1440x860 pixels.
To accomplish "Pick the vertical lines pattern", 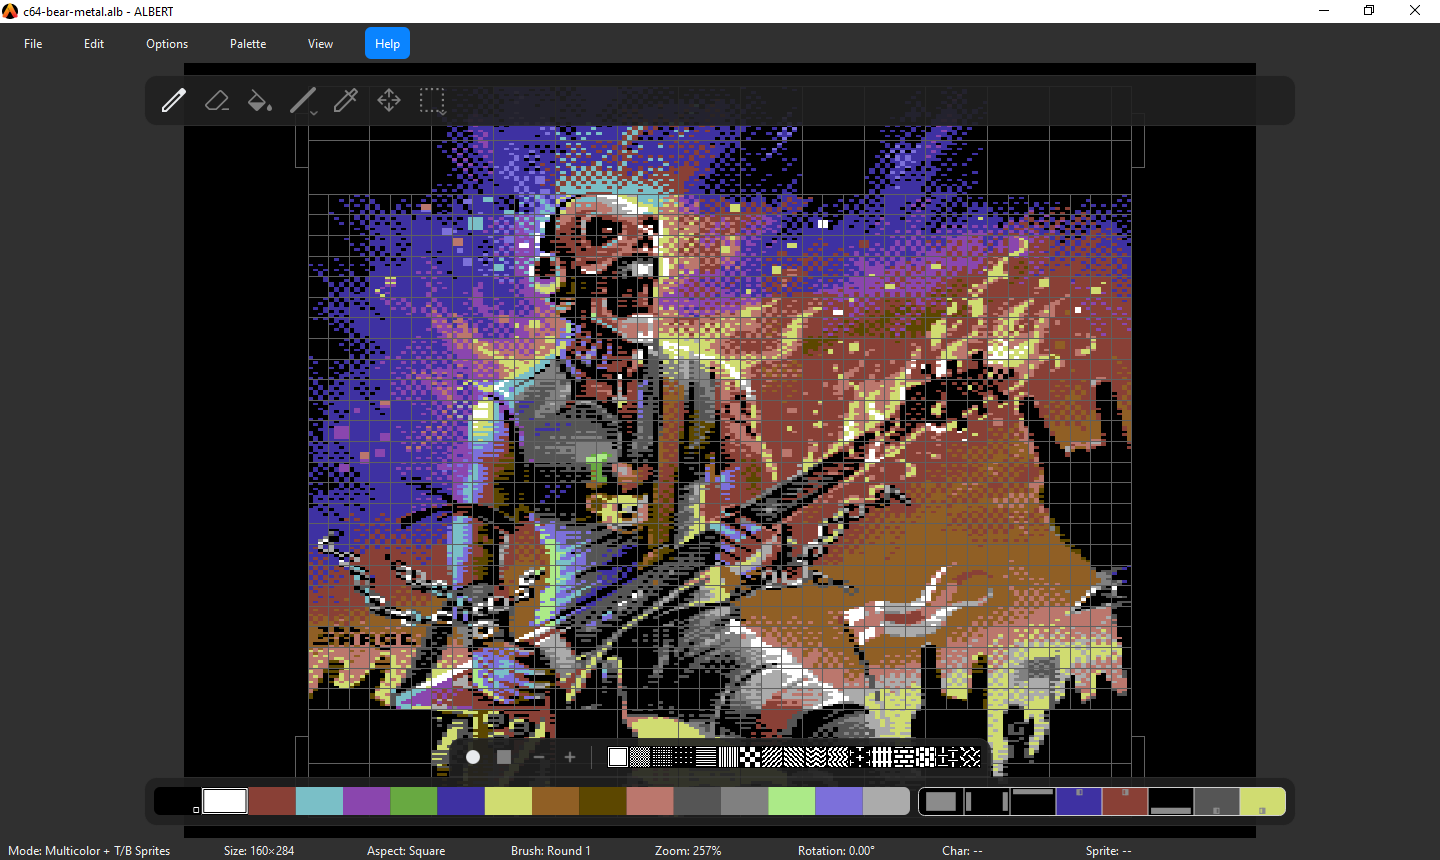I will click(x=728, y=757).
